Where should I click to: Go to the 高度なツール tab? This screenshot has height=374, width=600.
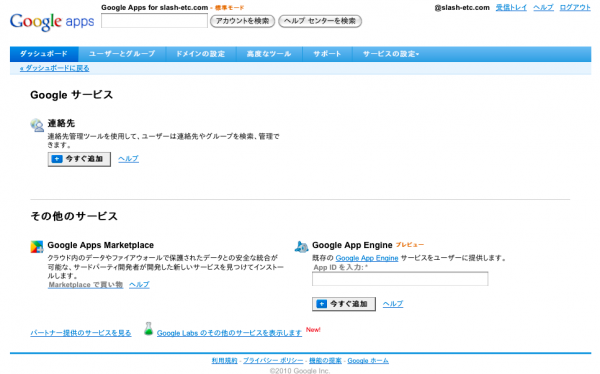(269, 54)
